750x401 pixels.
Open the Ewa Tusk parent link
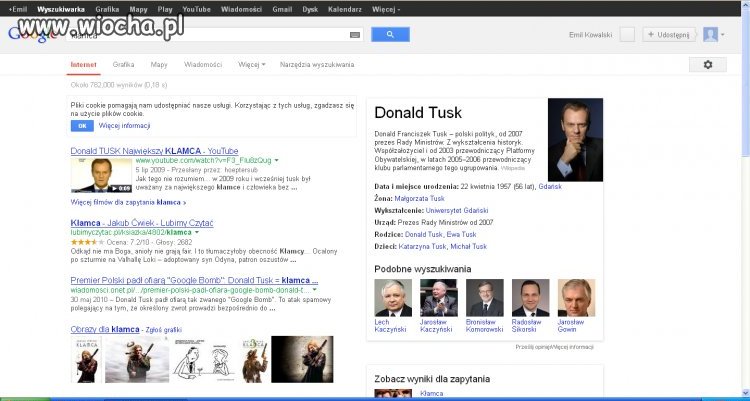462,234
